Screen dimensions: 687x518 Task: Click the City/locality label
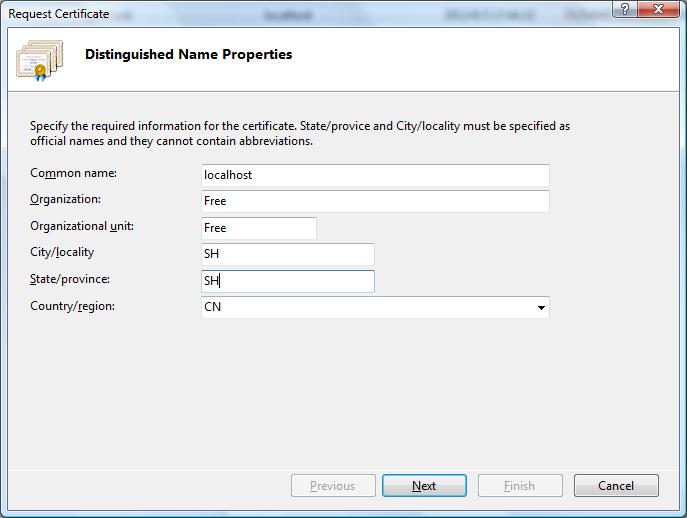pos(62,252)
